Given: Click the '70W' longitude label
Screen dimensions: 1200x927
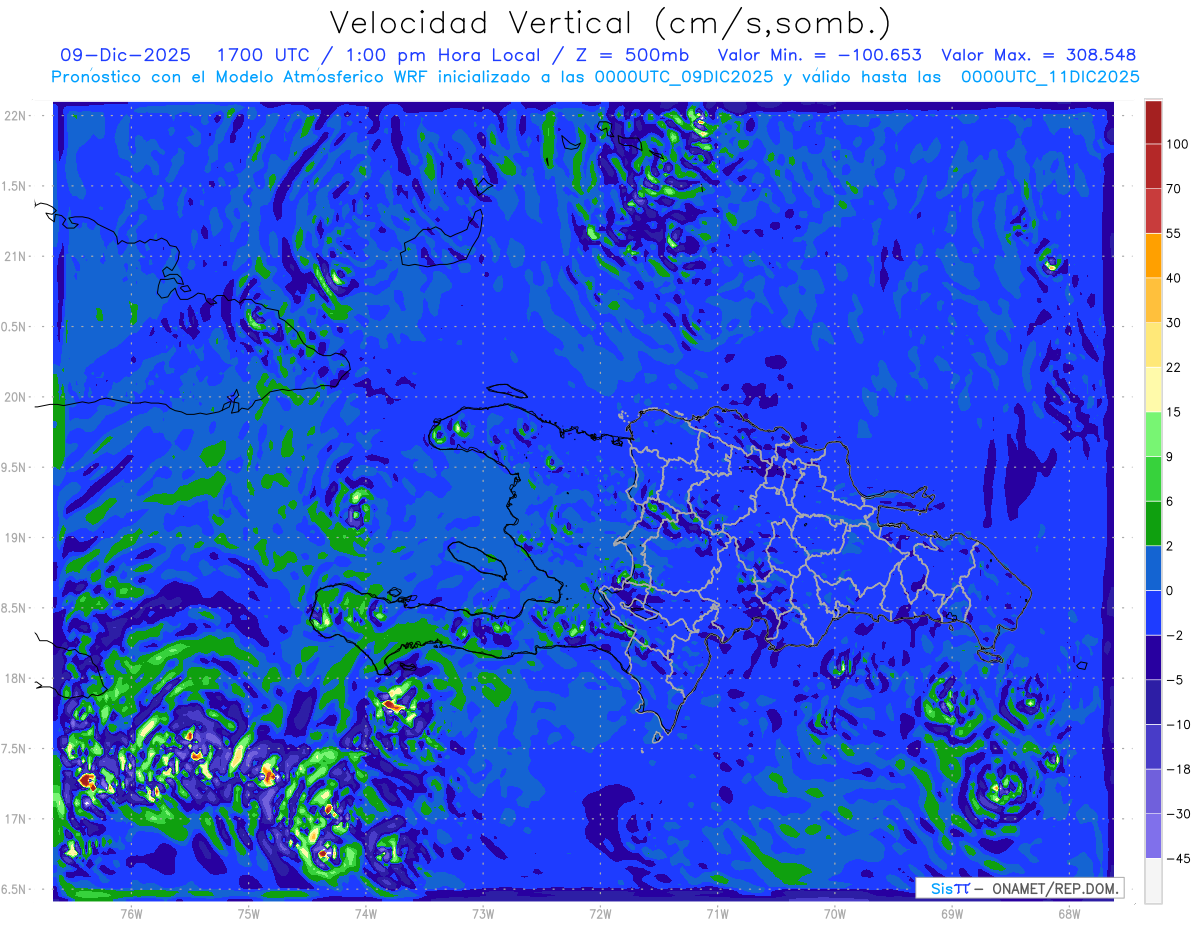Looking at the screenshot, I should coord(834,913).
